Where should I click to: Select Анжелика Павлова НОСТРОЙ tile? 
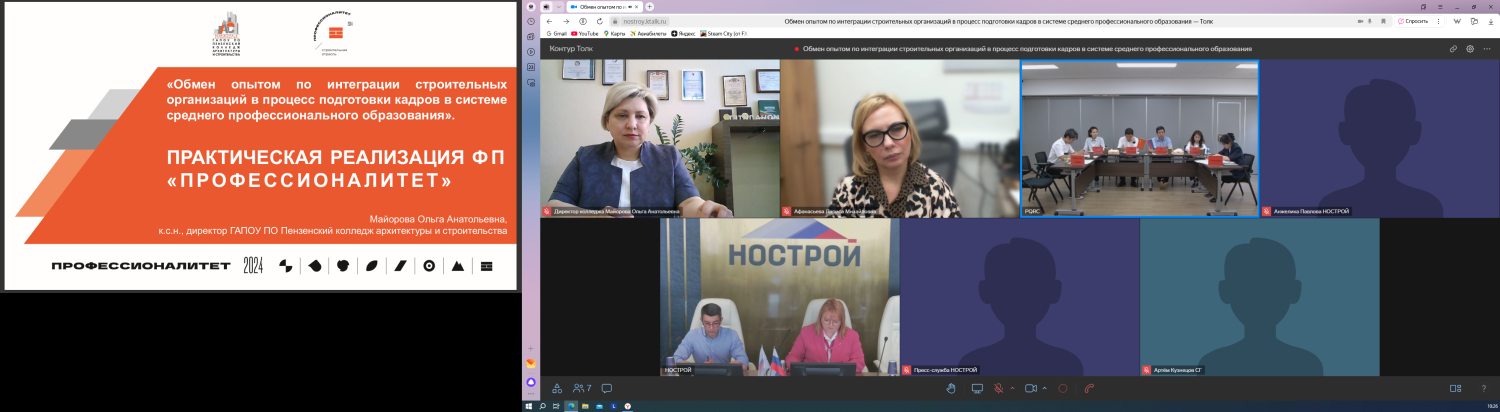pyautogui.click(x=1379, y=138)
